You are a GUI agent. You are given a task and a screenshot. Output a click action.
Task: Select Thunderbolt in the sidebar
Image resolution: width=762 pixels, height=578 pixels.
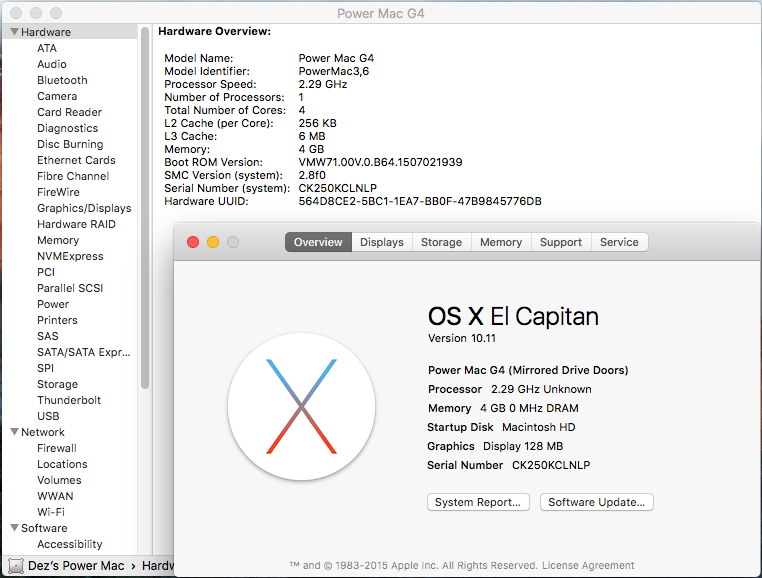click(x=69, y=401)
